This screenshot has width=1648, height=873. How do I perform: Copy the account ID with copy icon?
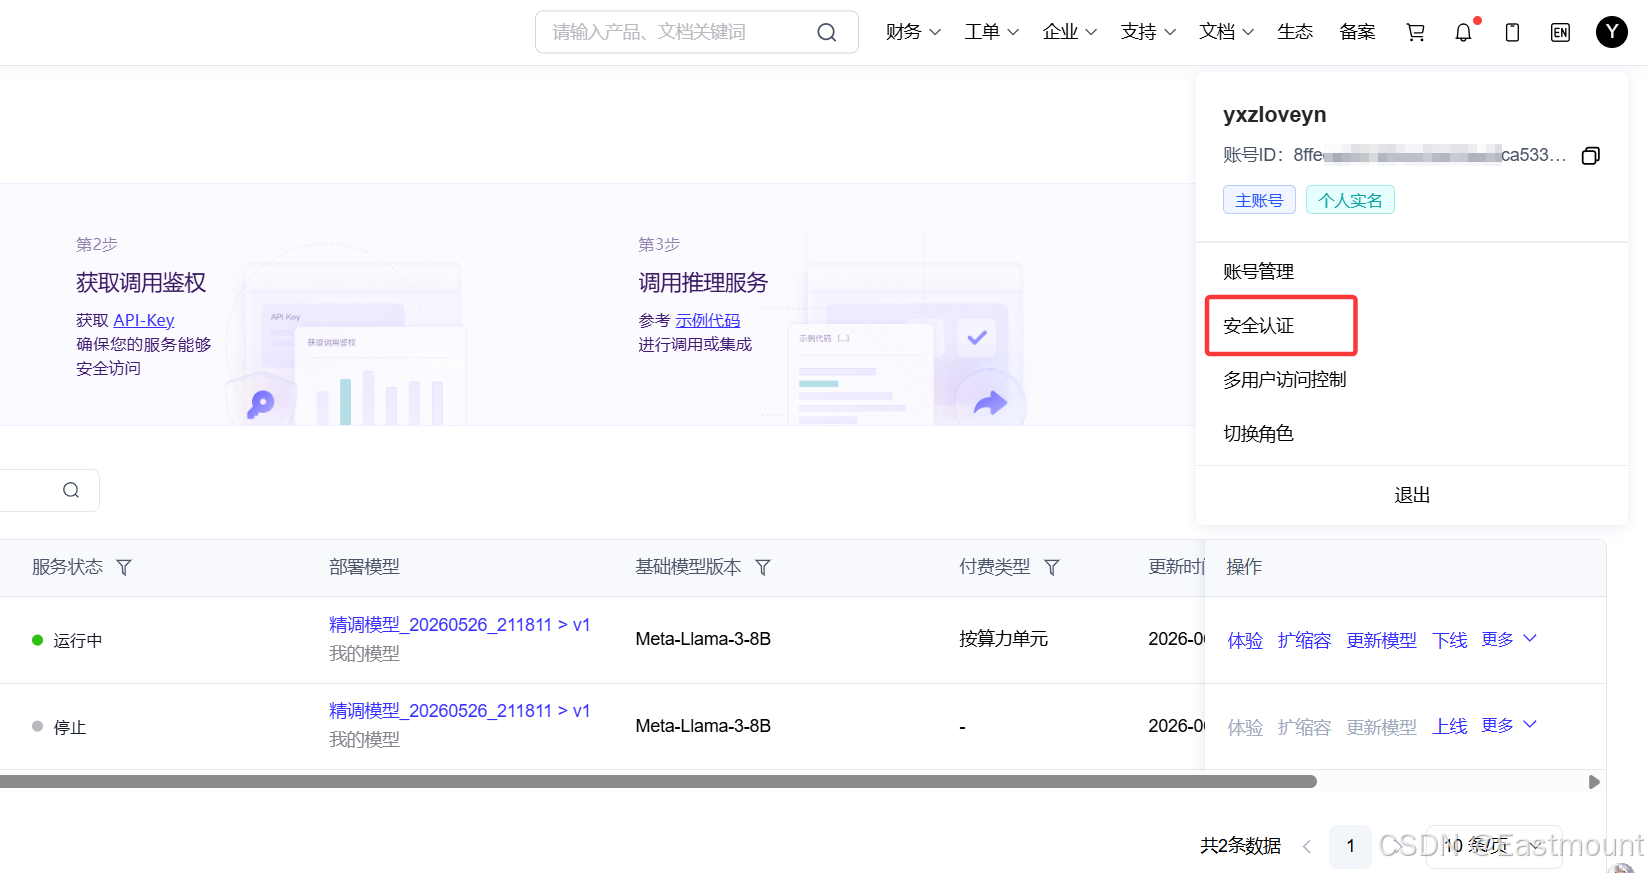1590,155
